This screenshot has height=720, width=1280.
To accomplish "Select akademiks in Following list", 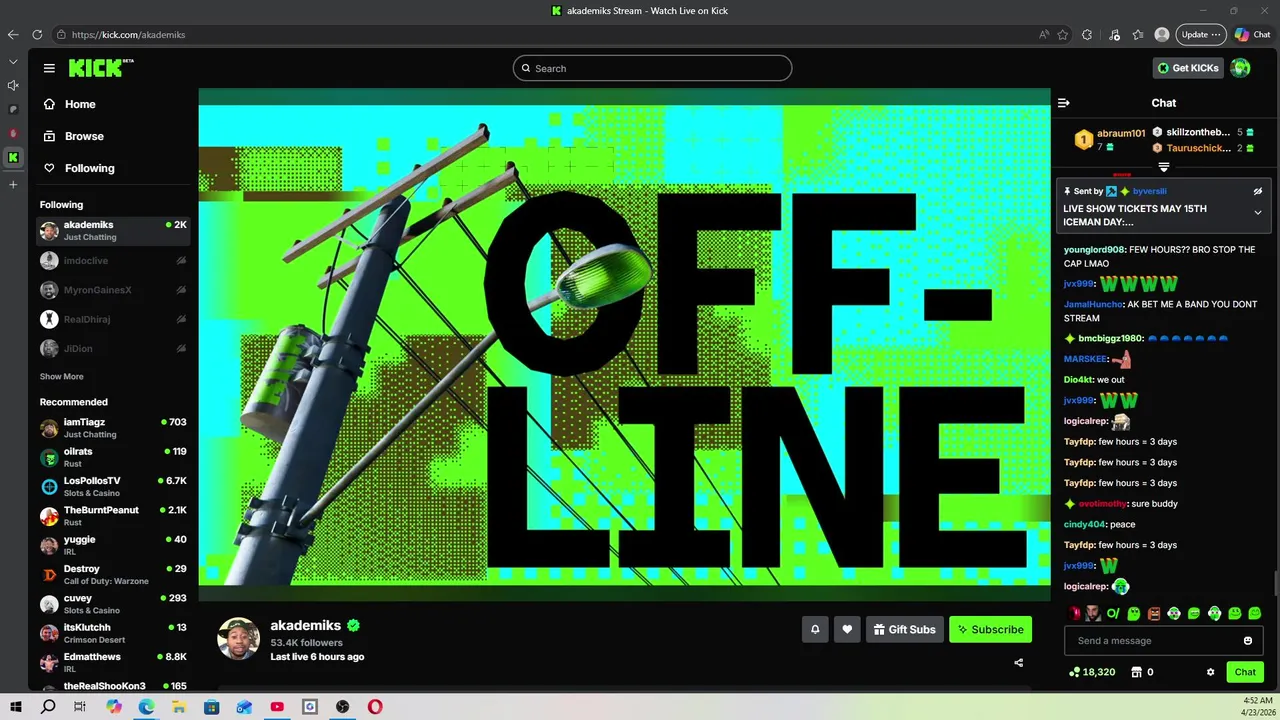I will (113, 230).
